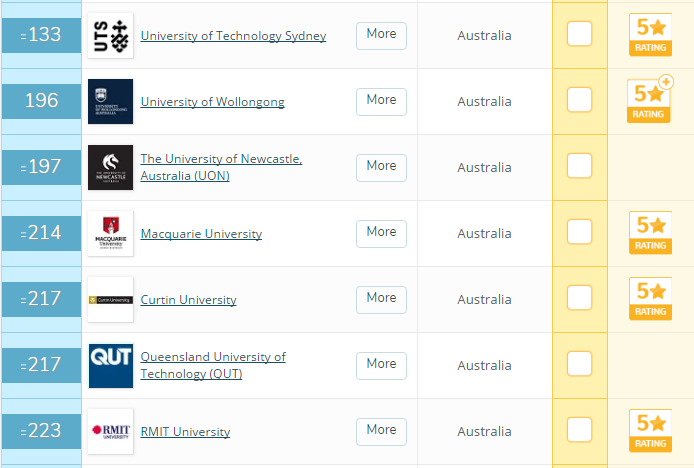Viewport: 694px width, 468px height.
Task: Check the compare box for University of Technology Sydney
Action: [579, 34]
